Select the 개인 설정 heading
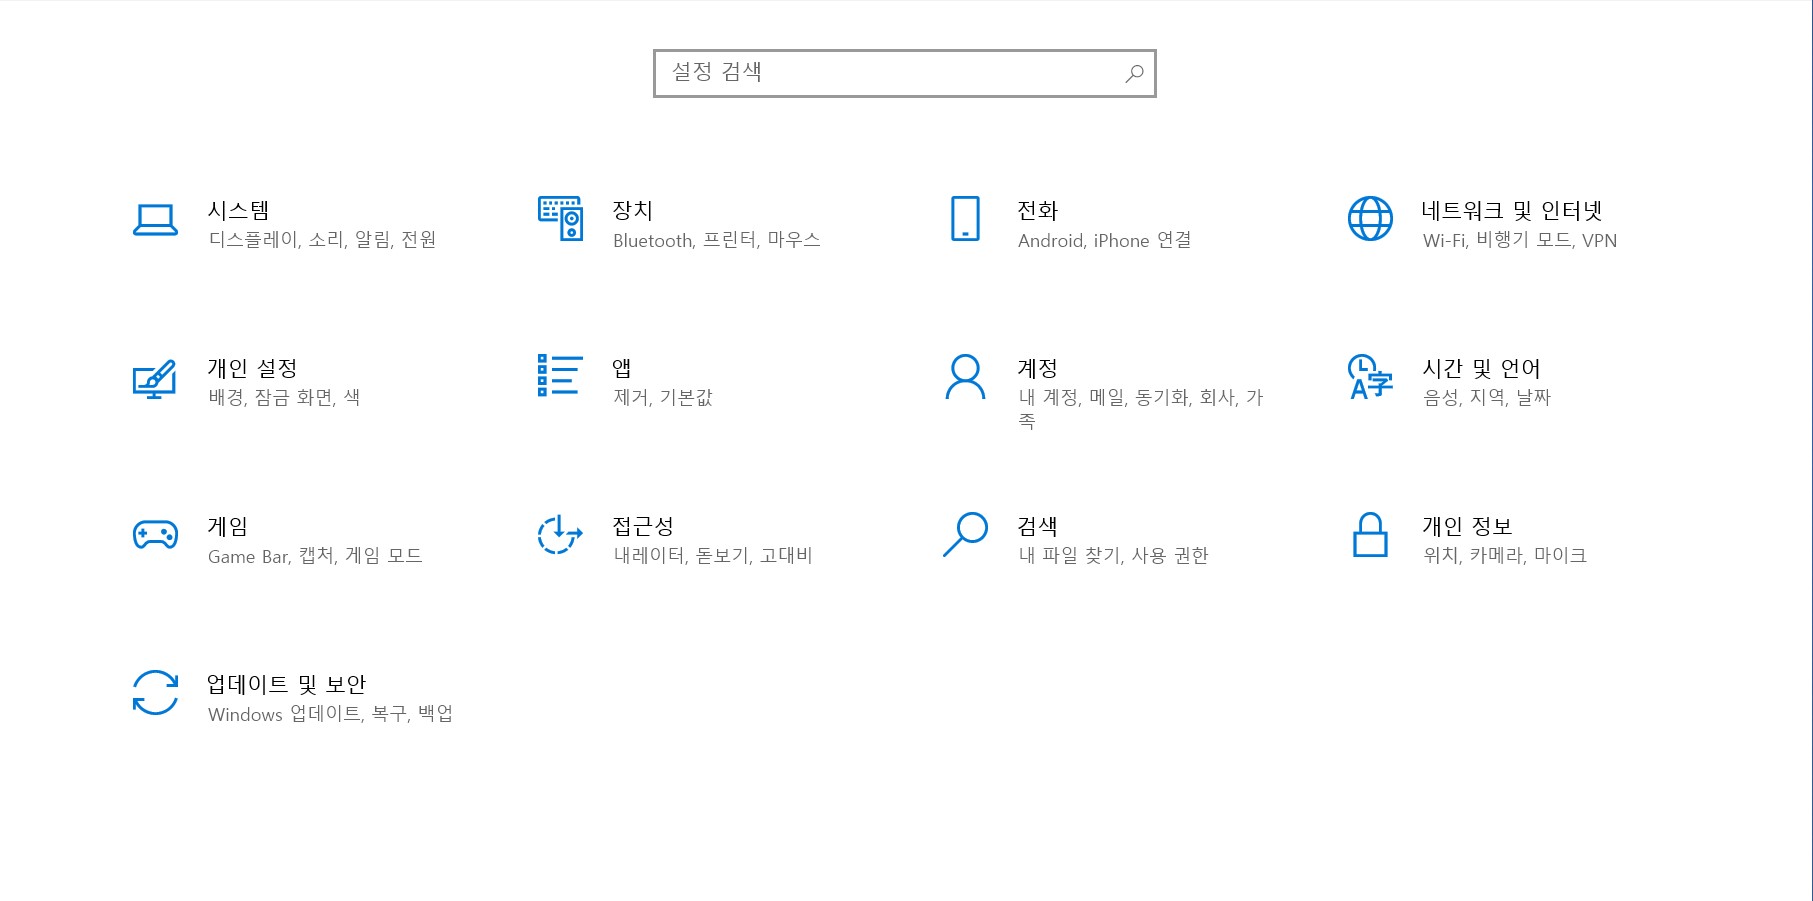1813x901 pixels. pyautogui.click(x=252, y=369)
